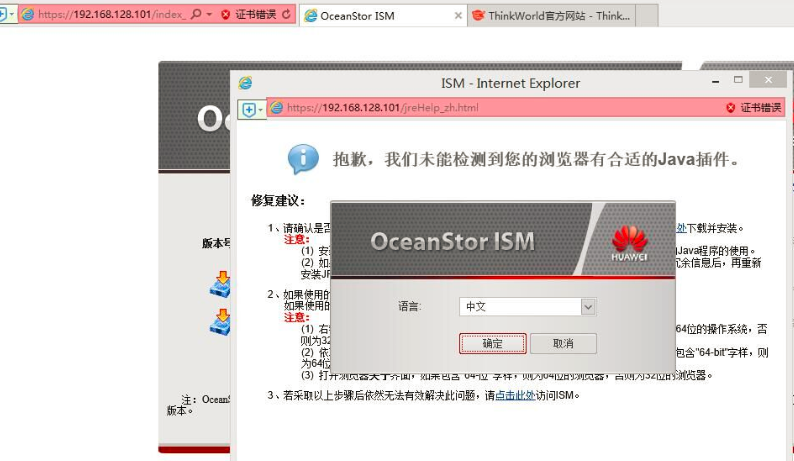This screenshot has height=461, width=794.
Task: Cancel the dialog with 取消 button
Action: (563, 343)
